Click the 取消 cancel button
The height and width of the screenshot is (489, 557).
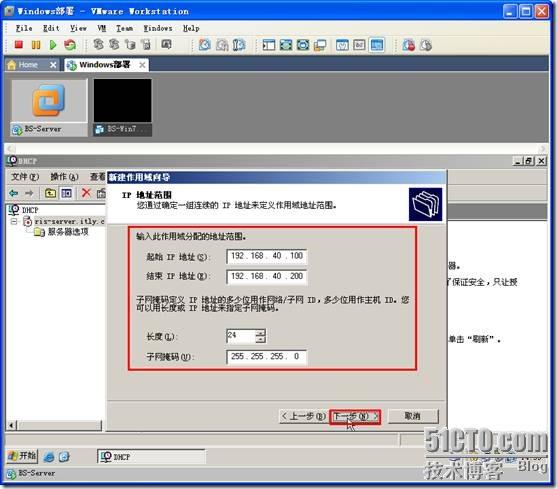pyautogui.click(x=413, y=416)
